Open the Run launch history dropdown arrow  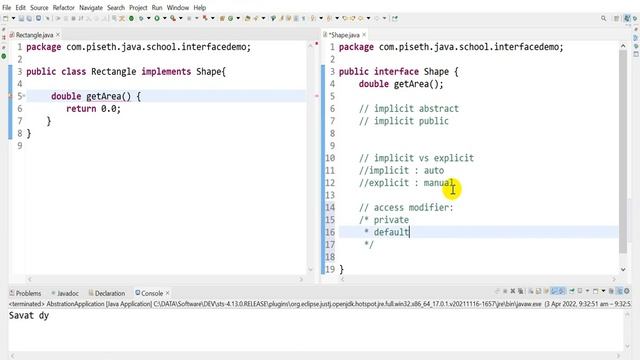tap(165, 18)
